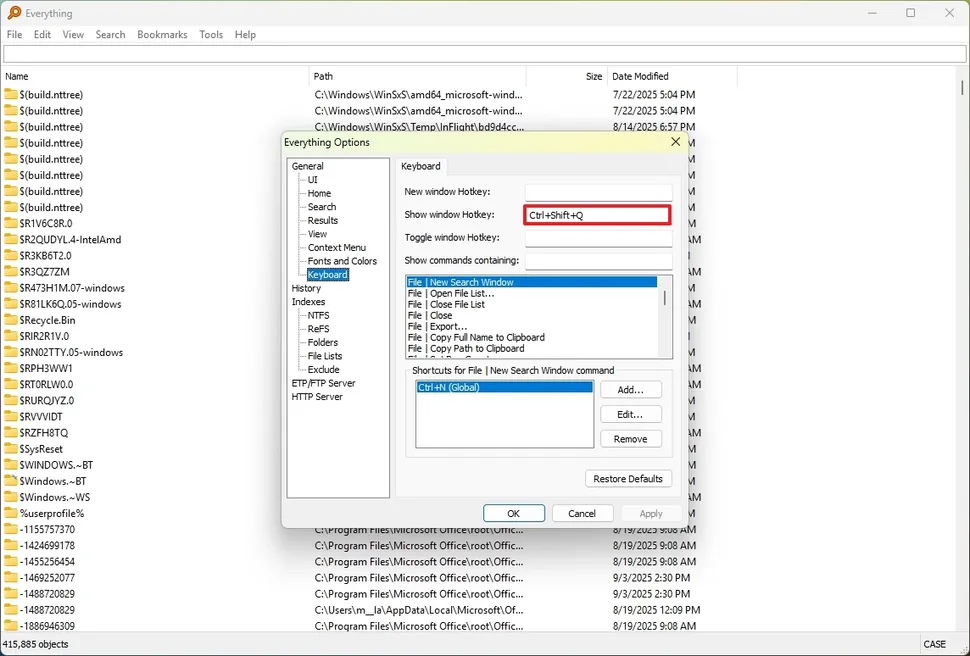Open the Bookmarks menu
Screen dimensions: 970x656
162,34
